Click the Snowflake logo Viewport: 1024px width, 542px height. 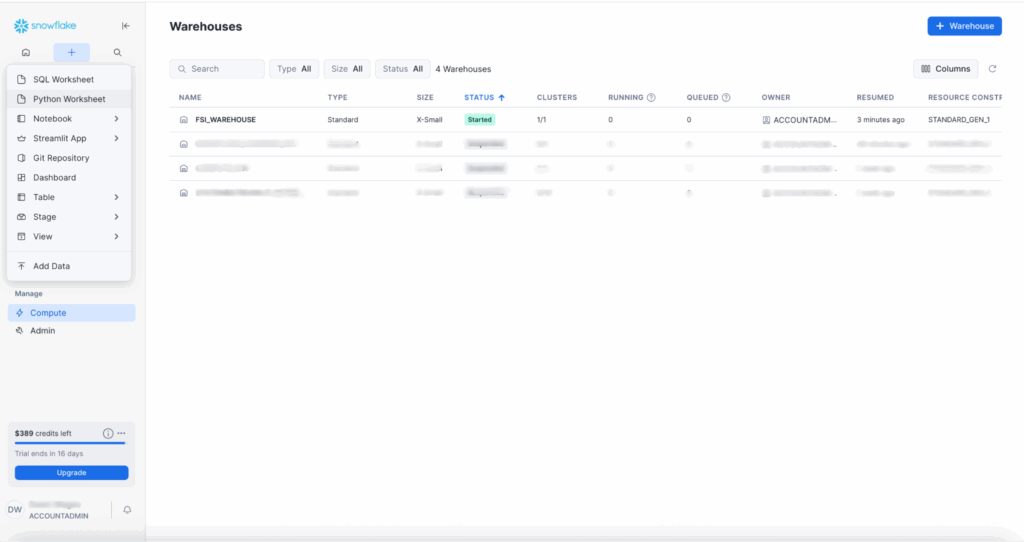[x=45, y=25]
